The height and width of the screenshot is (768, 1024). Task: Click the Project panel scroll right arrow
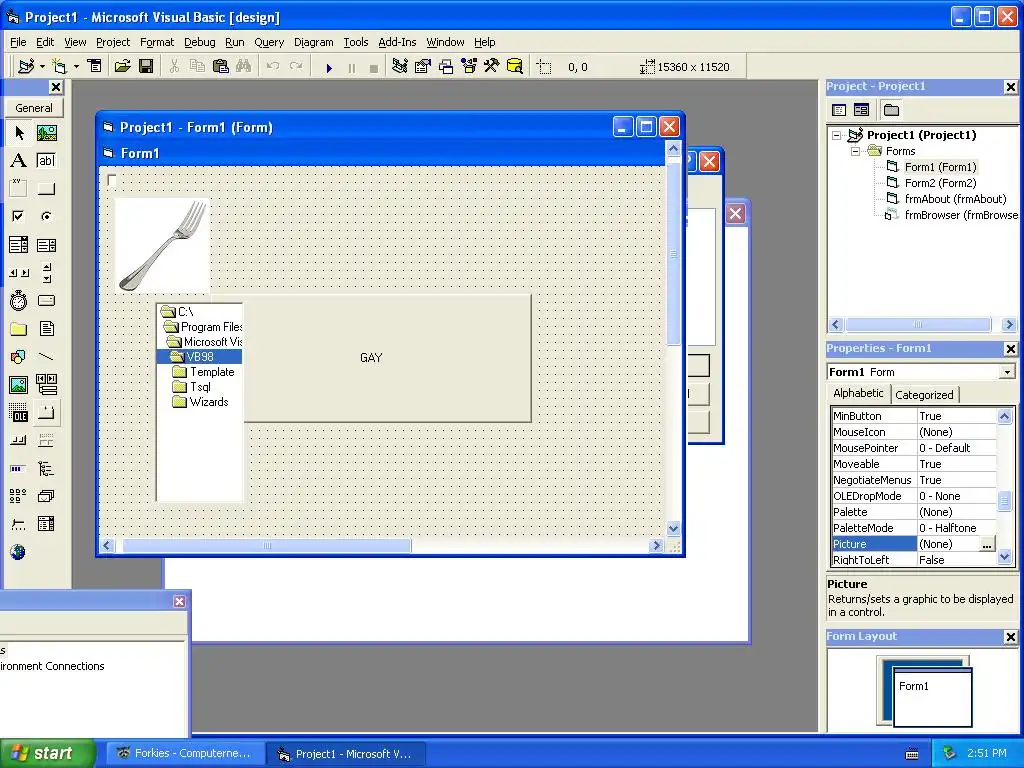point(1010,325)
